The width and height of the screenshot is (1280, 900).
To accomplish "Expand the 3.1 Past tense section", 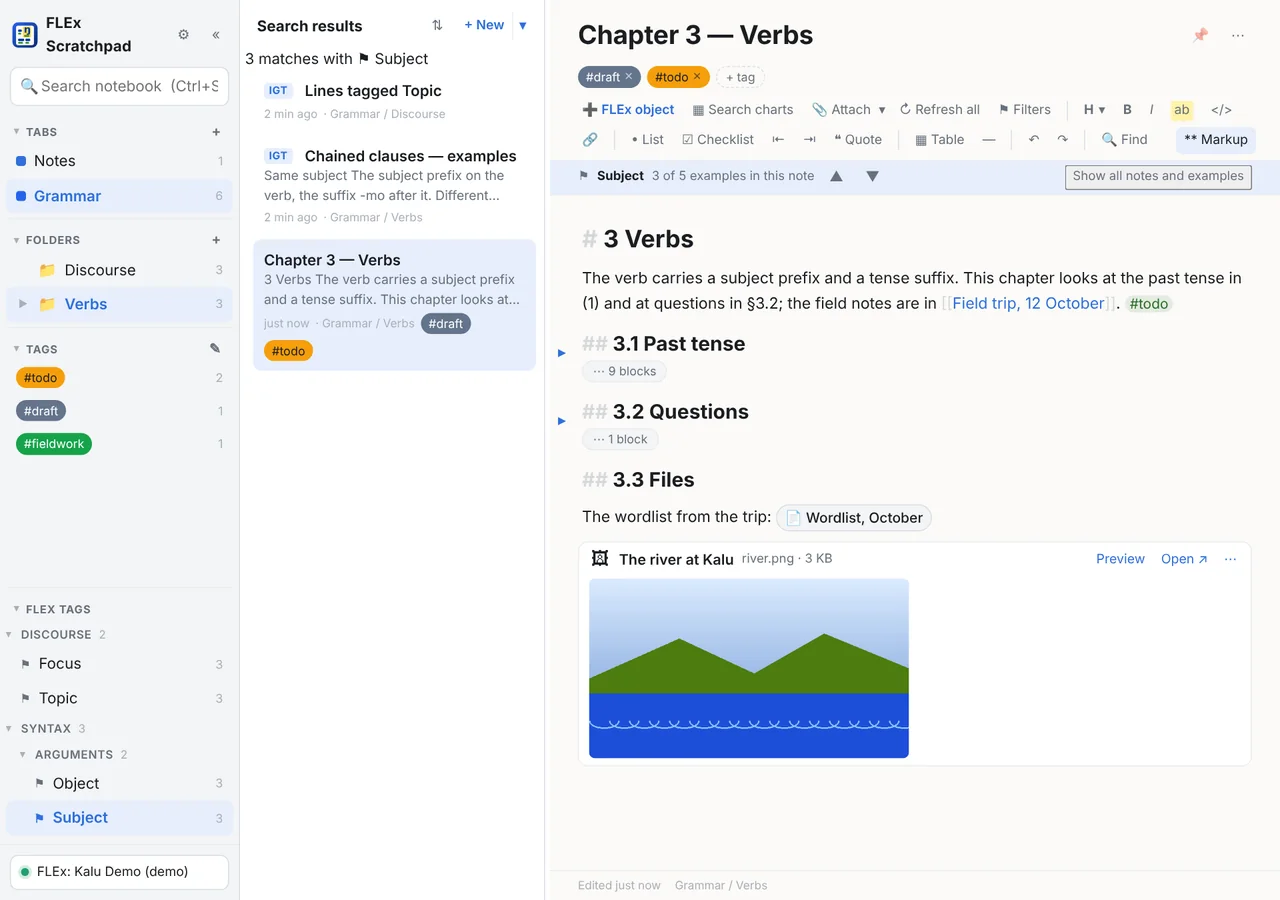I will [x=562, y=353].
